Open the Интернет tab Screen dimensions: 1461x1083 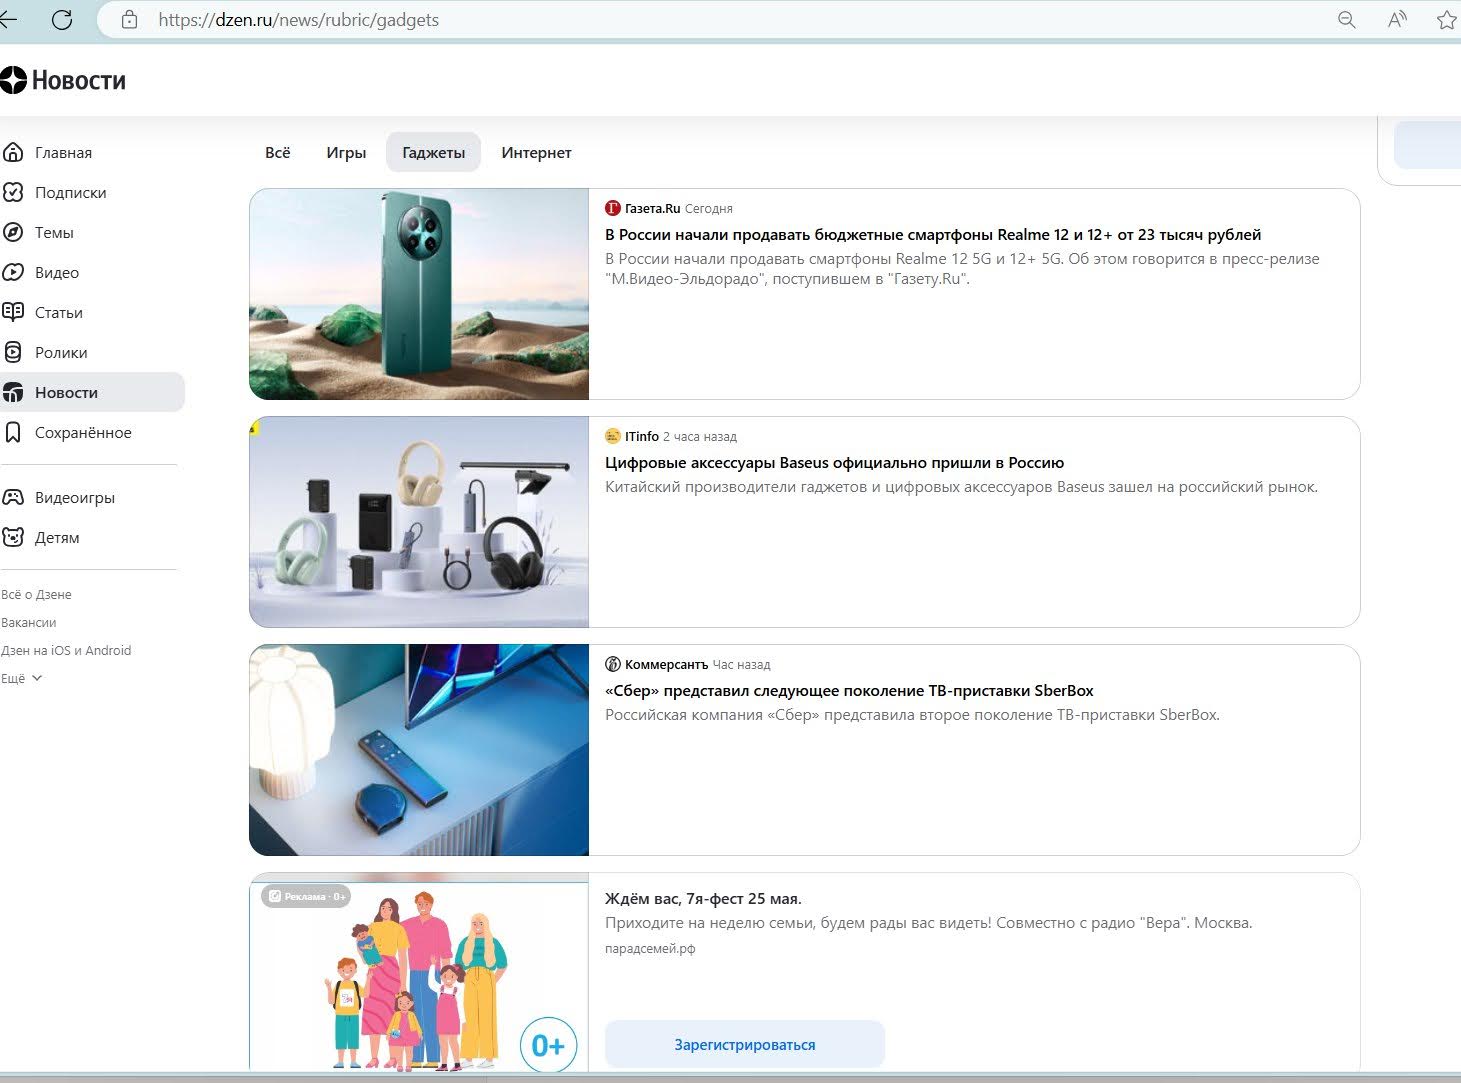pos(536,152)
